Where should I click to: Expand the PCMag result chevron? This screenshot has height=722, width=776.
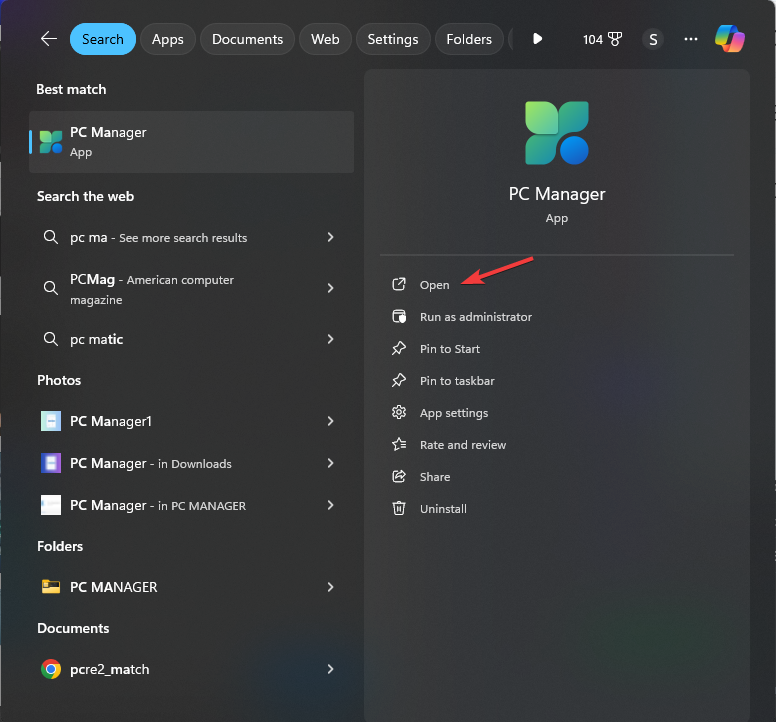pos(330,288)
